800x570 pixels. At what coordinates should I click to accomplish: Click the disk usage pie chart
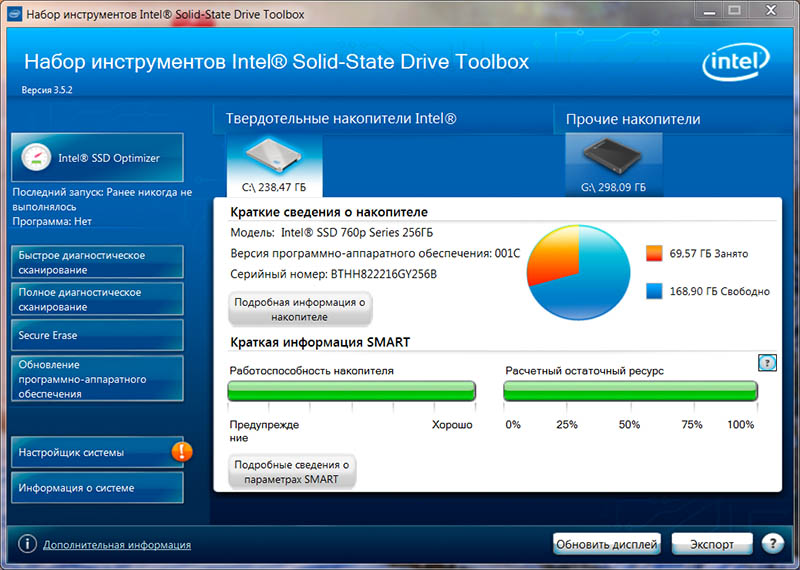click(579, 272)
